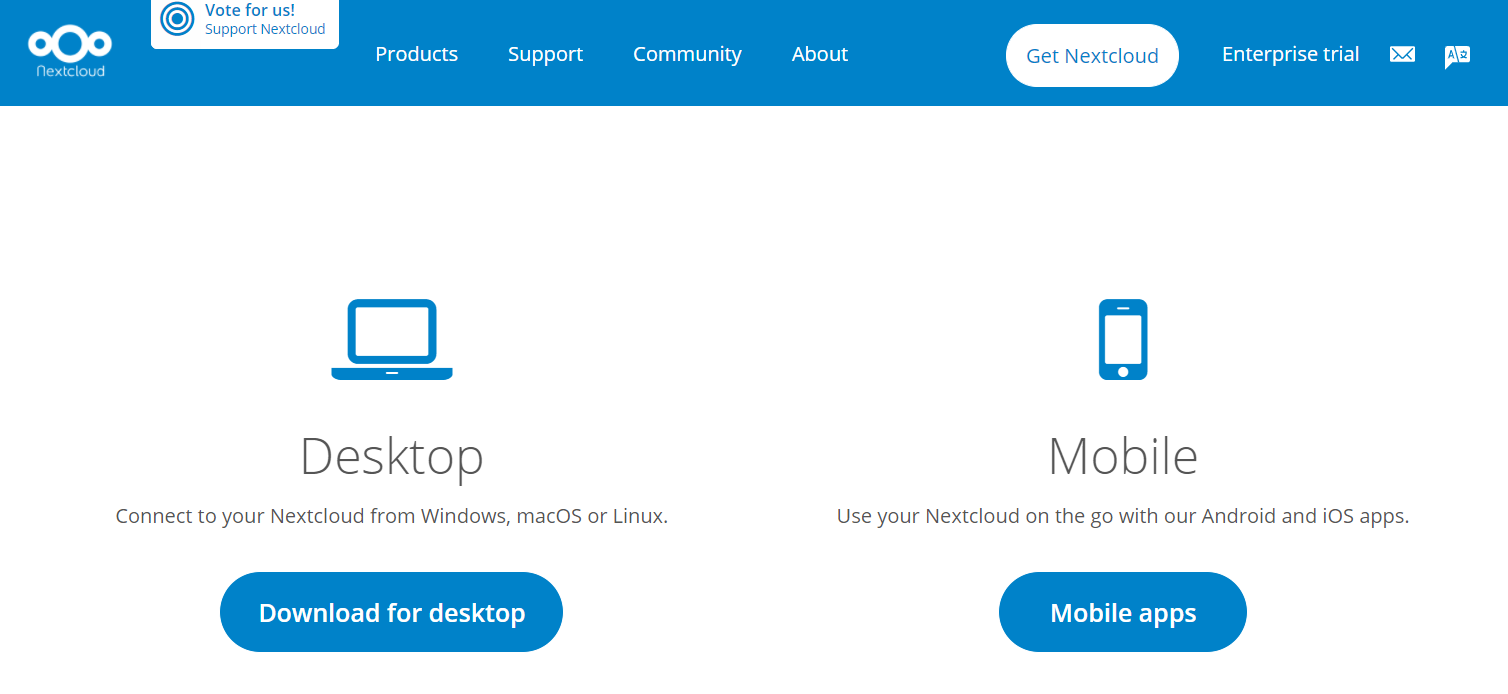Click the Mobile heading
Image resolution: width=1508 pixels, height=694 pixels.
1123,456
